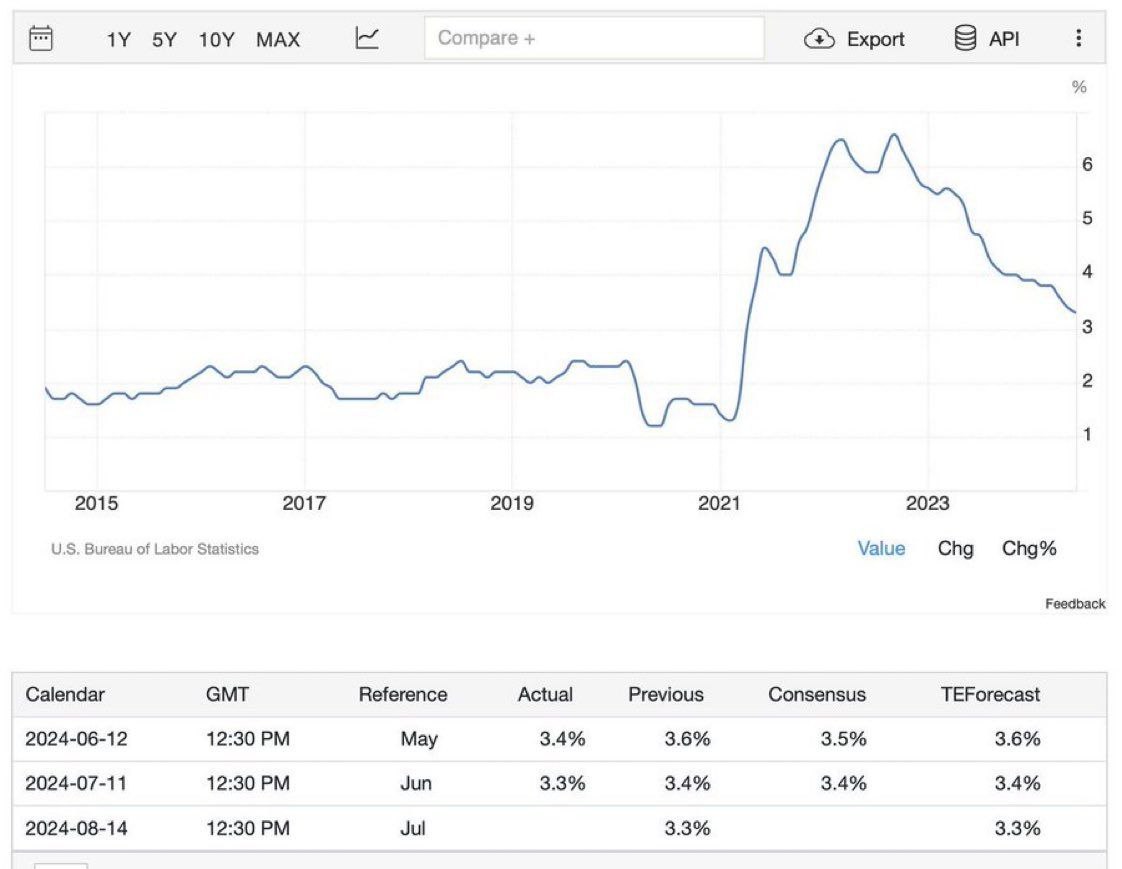Viewport: 1122px width, 869px height.
Task: Switch chart to Chg view
Action: coord(955,548)
